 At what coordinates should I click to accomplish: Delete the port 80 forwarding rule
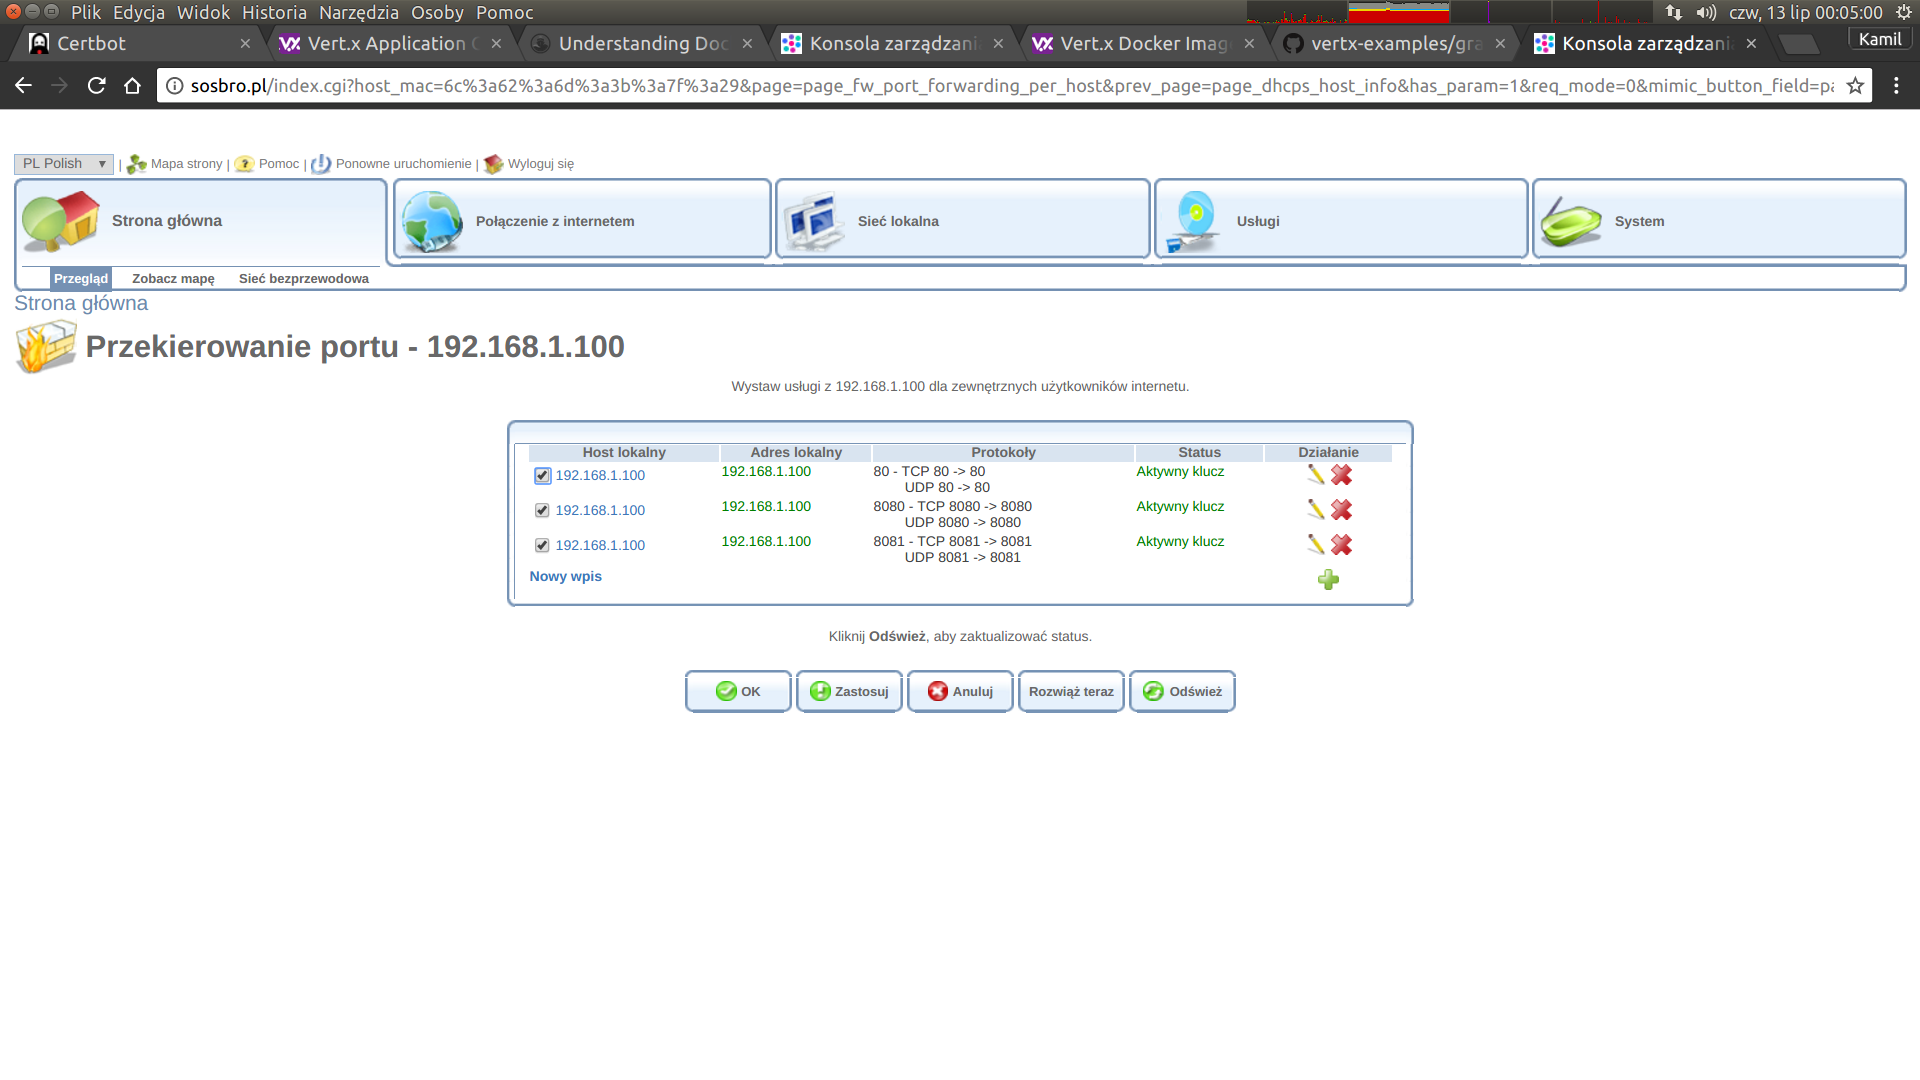tap(1341, 475)
